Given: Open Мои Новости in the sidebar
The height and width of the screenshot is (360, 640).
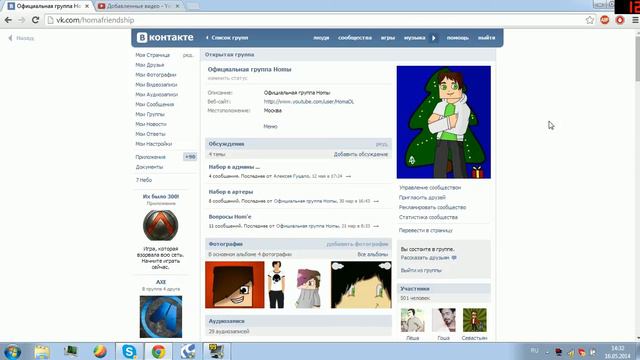Looking at the screenshot, I should click(x=151, y=124).
